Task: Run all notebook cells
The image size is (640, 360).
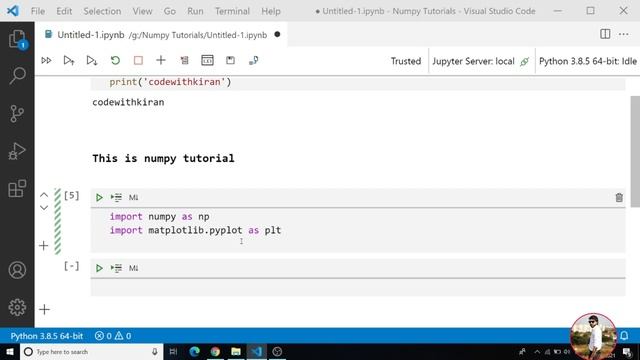Action: click(x=46, y=61)
